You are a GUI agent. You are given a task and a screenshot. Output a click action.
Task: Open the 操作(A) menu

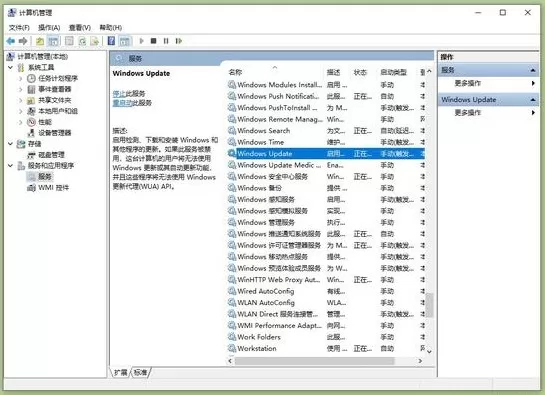(x=49, y=27)
